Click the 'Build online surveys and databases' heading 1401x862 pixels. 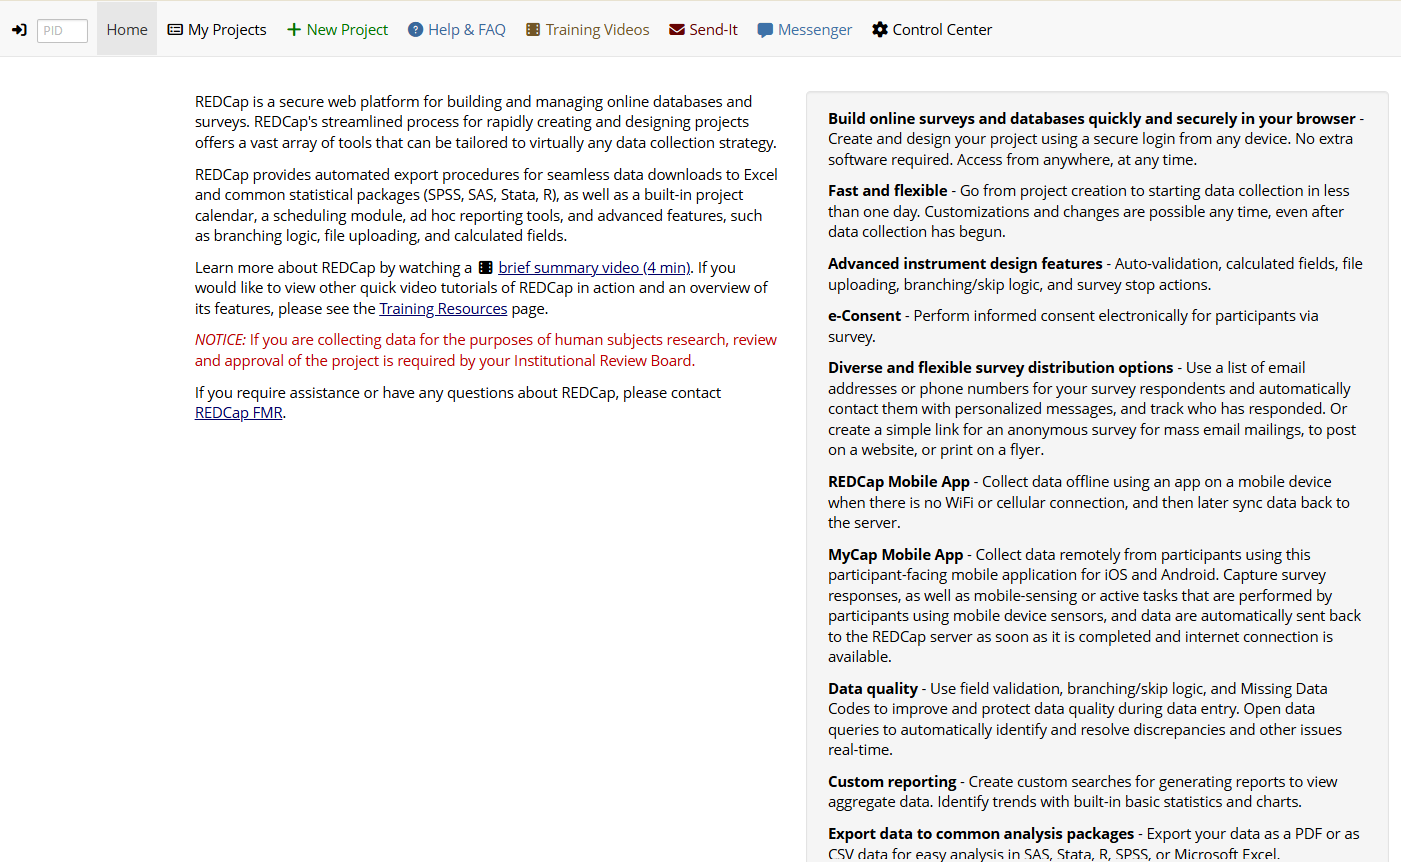[x=1092, y=119]
